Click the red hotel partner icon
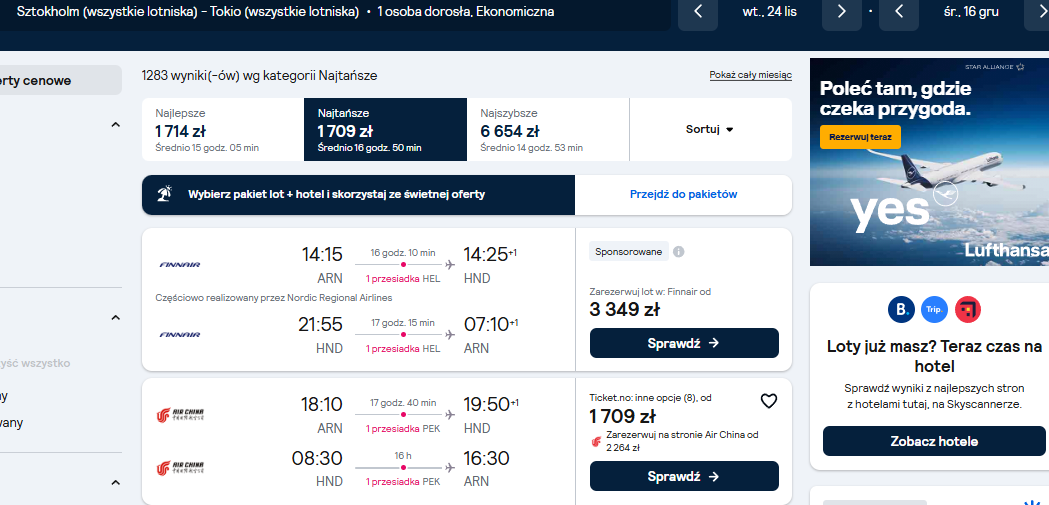Screen dimensions: 1049x505 point(967,310)
